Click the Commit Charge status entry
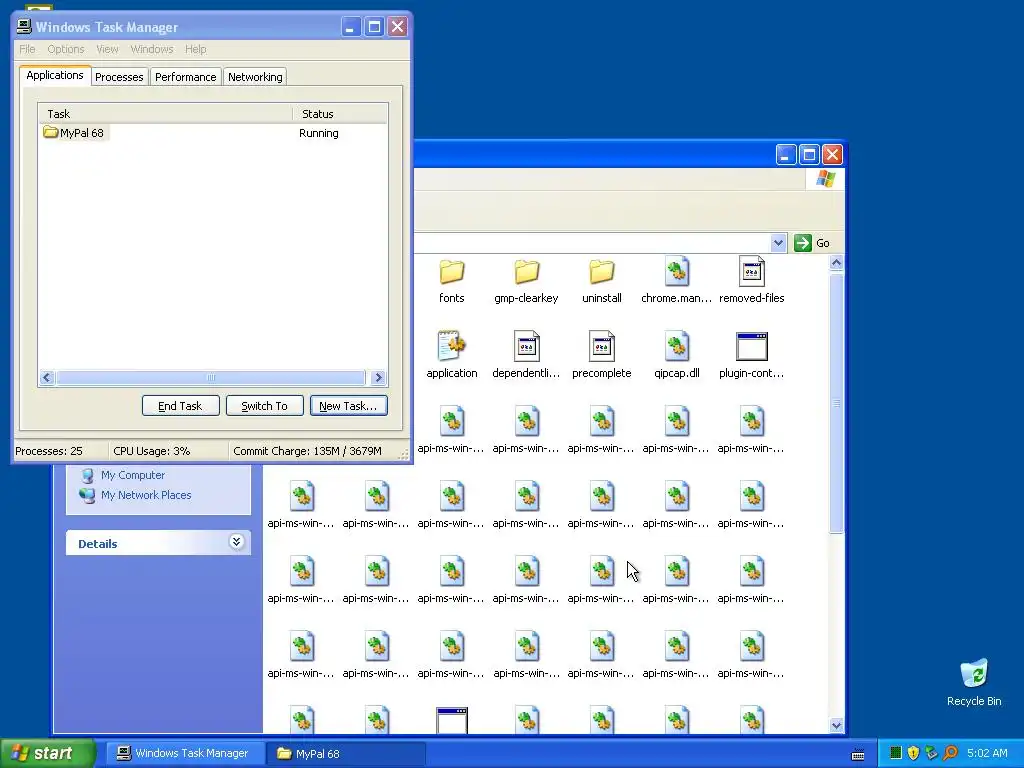The image size is (1024, 768). pos(307,451)
